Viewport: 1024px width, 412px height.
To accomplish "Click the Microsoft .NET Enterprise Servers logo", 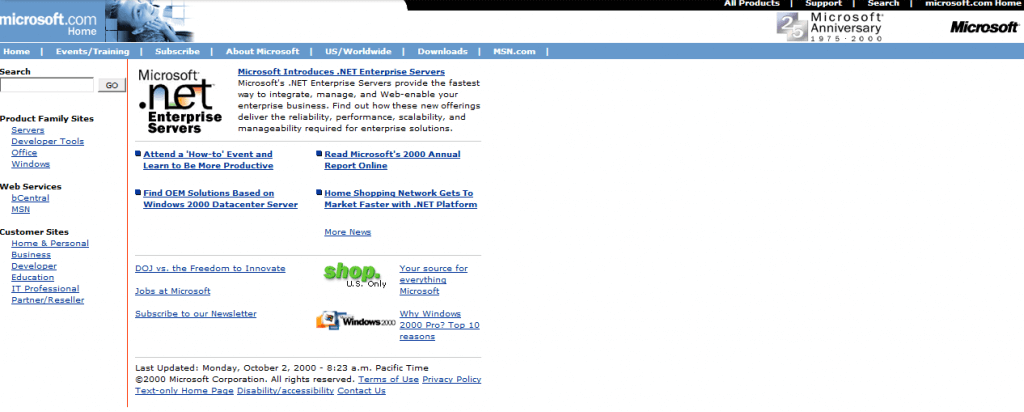I will pos(180,101).
